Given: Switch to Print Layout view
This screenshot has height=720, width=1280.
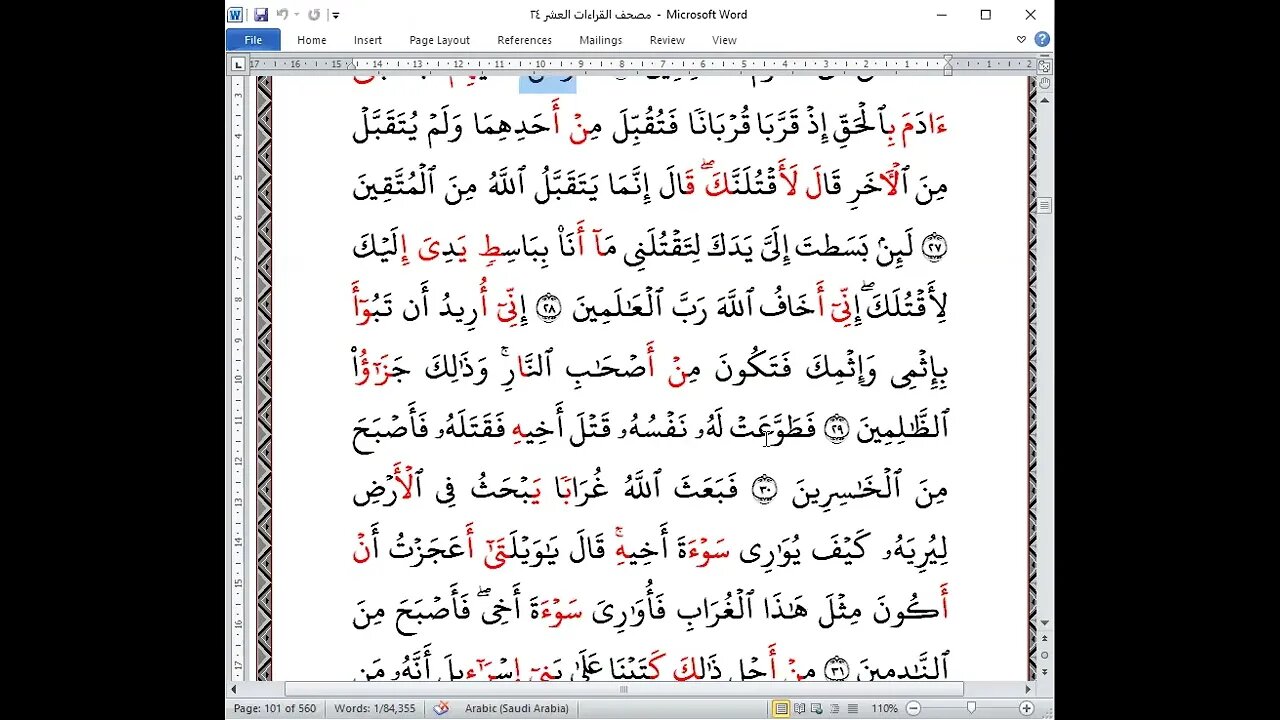Looking at the screenshot, I should click(x=782, y=708).
